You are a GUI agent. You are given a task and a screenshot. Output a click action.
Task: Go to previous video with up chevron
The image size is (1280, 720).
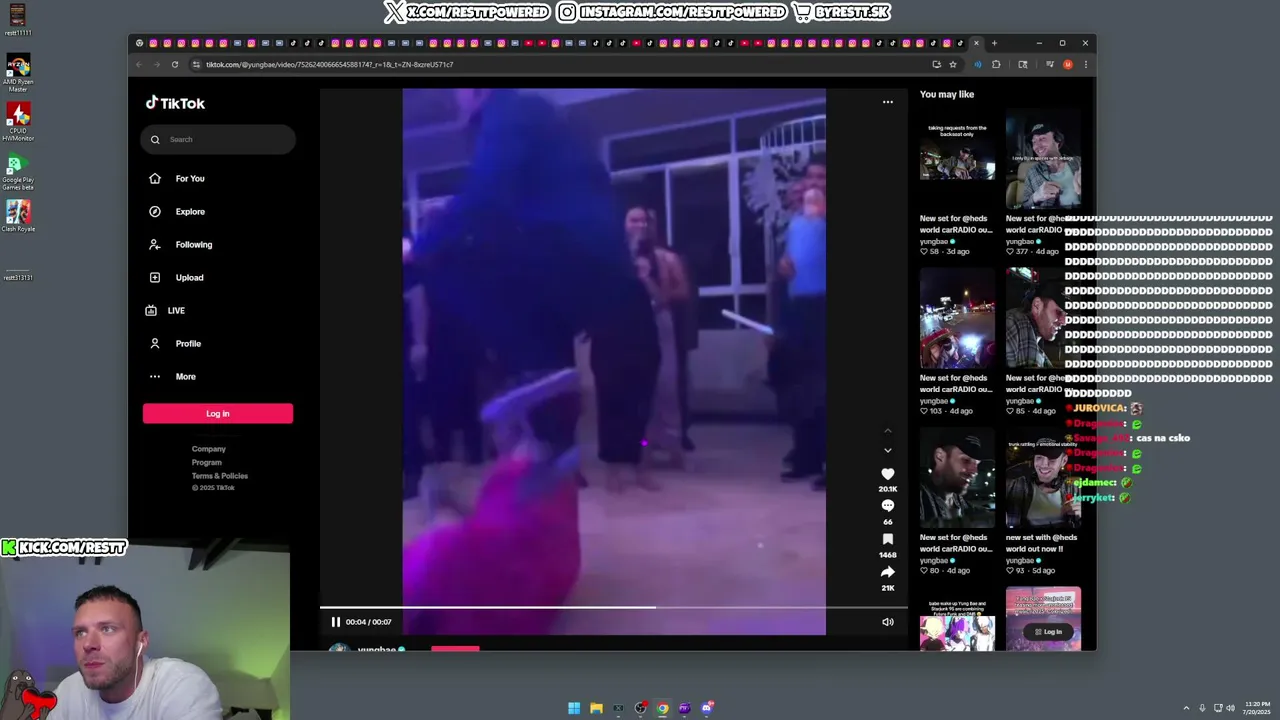887,431
